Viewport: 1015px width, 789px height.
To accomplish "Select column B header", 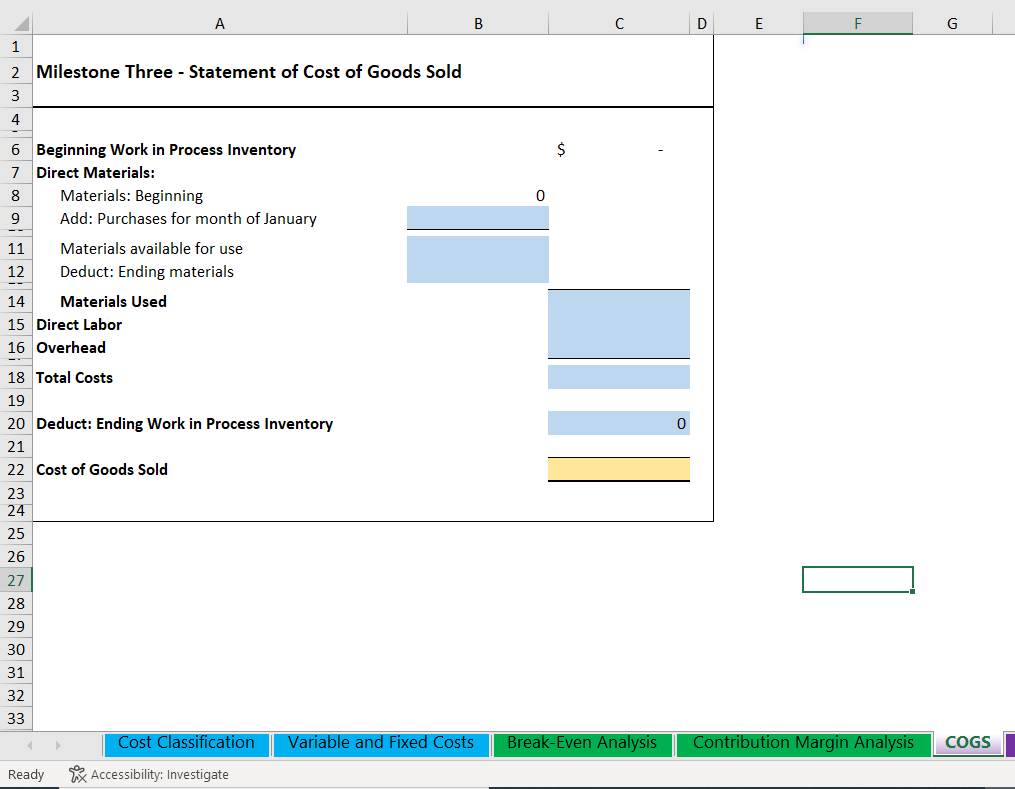I will pyautogui.click(x=478, y=24).
